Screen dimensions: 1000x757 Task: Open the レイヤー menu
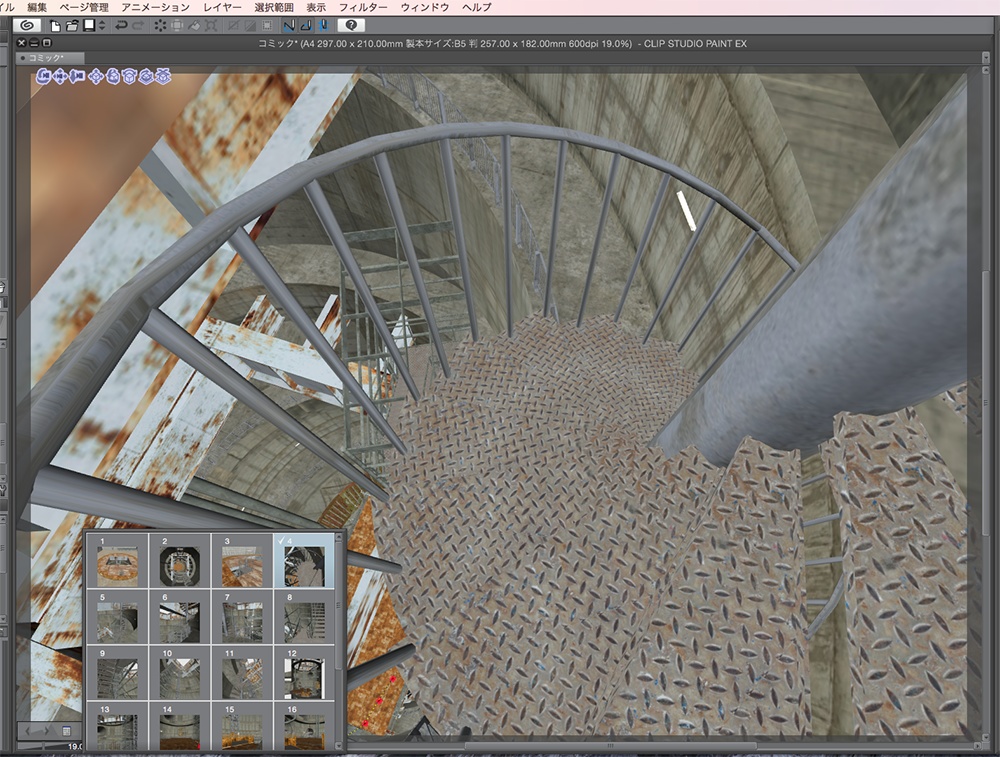click(223, 7)
